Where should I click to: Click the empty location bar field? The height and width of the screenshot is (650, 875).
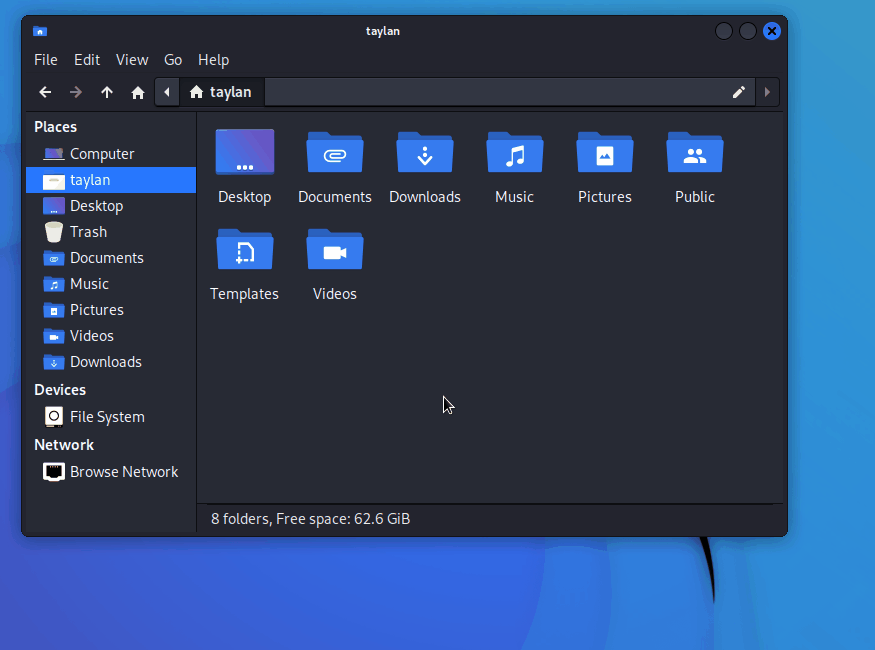pos(496,92)
